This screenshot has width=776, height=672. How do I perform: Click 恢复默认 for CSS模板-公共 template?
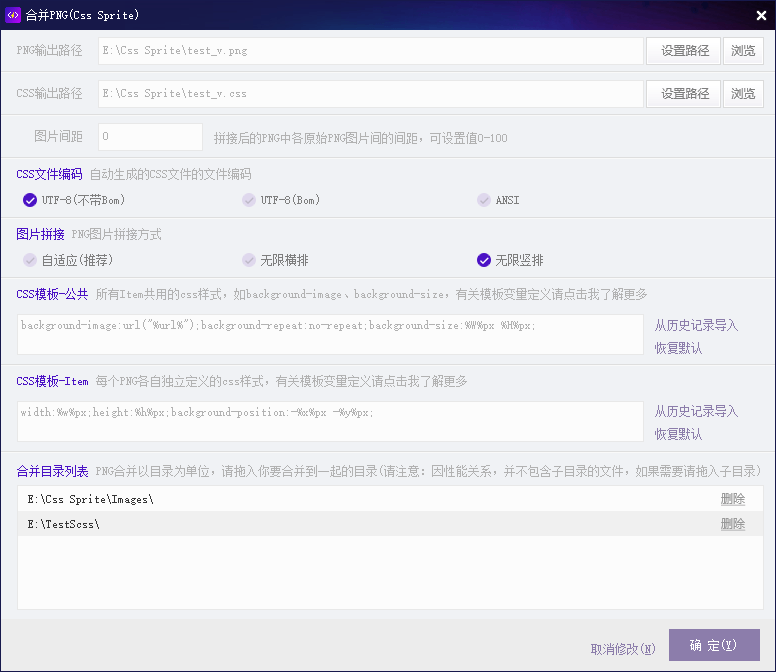point(678,348)
